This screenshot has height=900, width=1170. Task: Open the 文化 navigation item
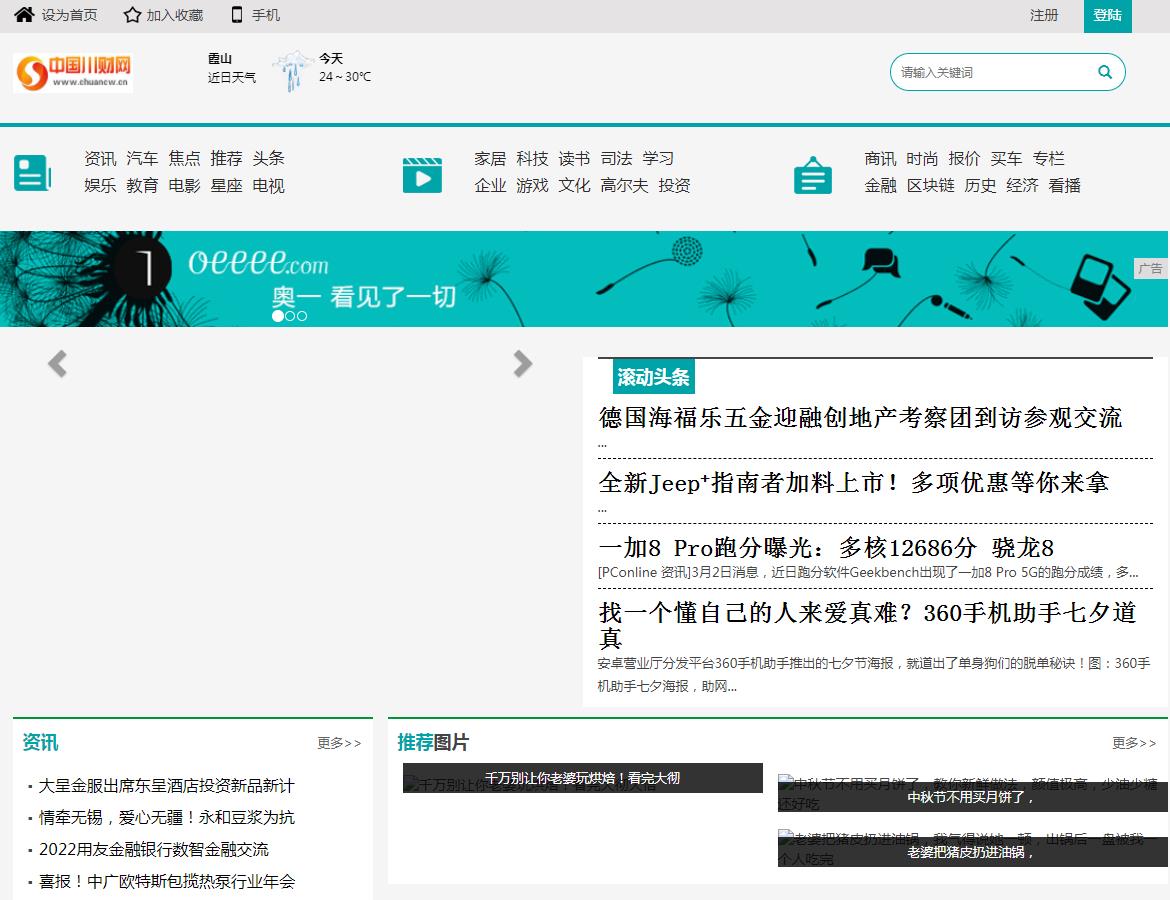[x=575, y=185]
